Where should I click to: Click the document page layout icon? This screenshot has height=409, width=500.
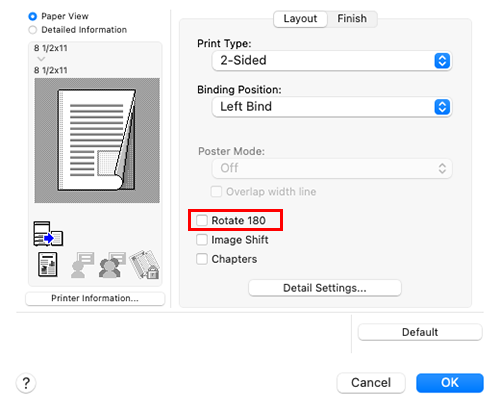tap(48, 264)
